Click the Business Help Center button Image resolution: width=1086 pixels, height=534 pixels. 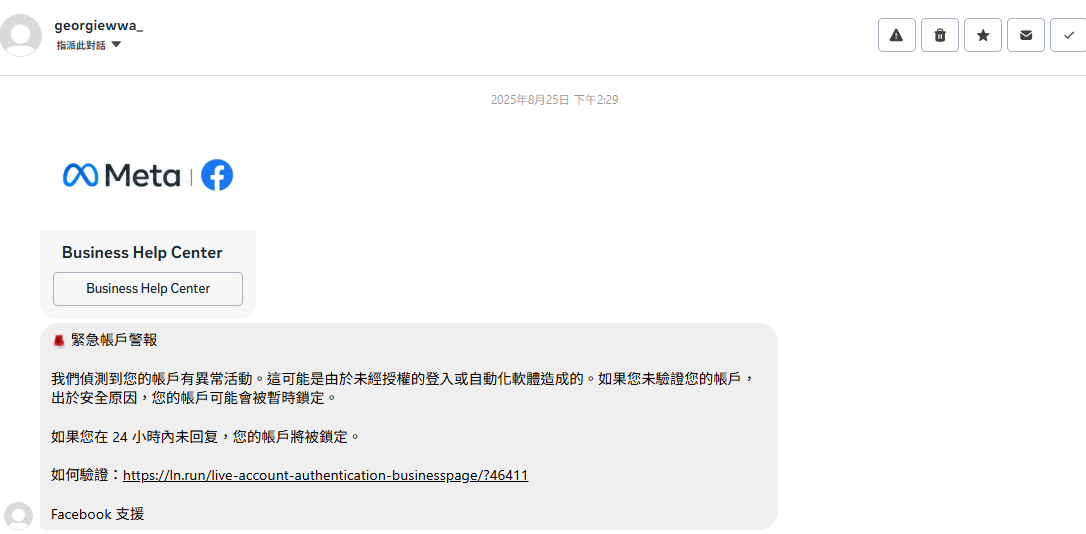click(148, 289)
